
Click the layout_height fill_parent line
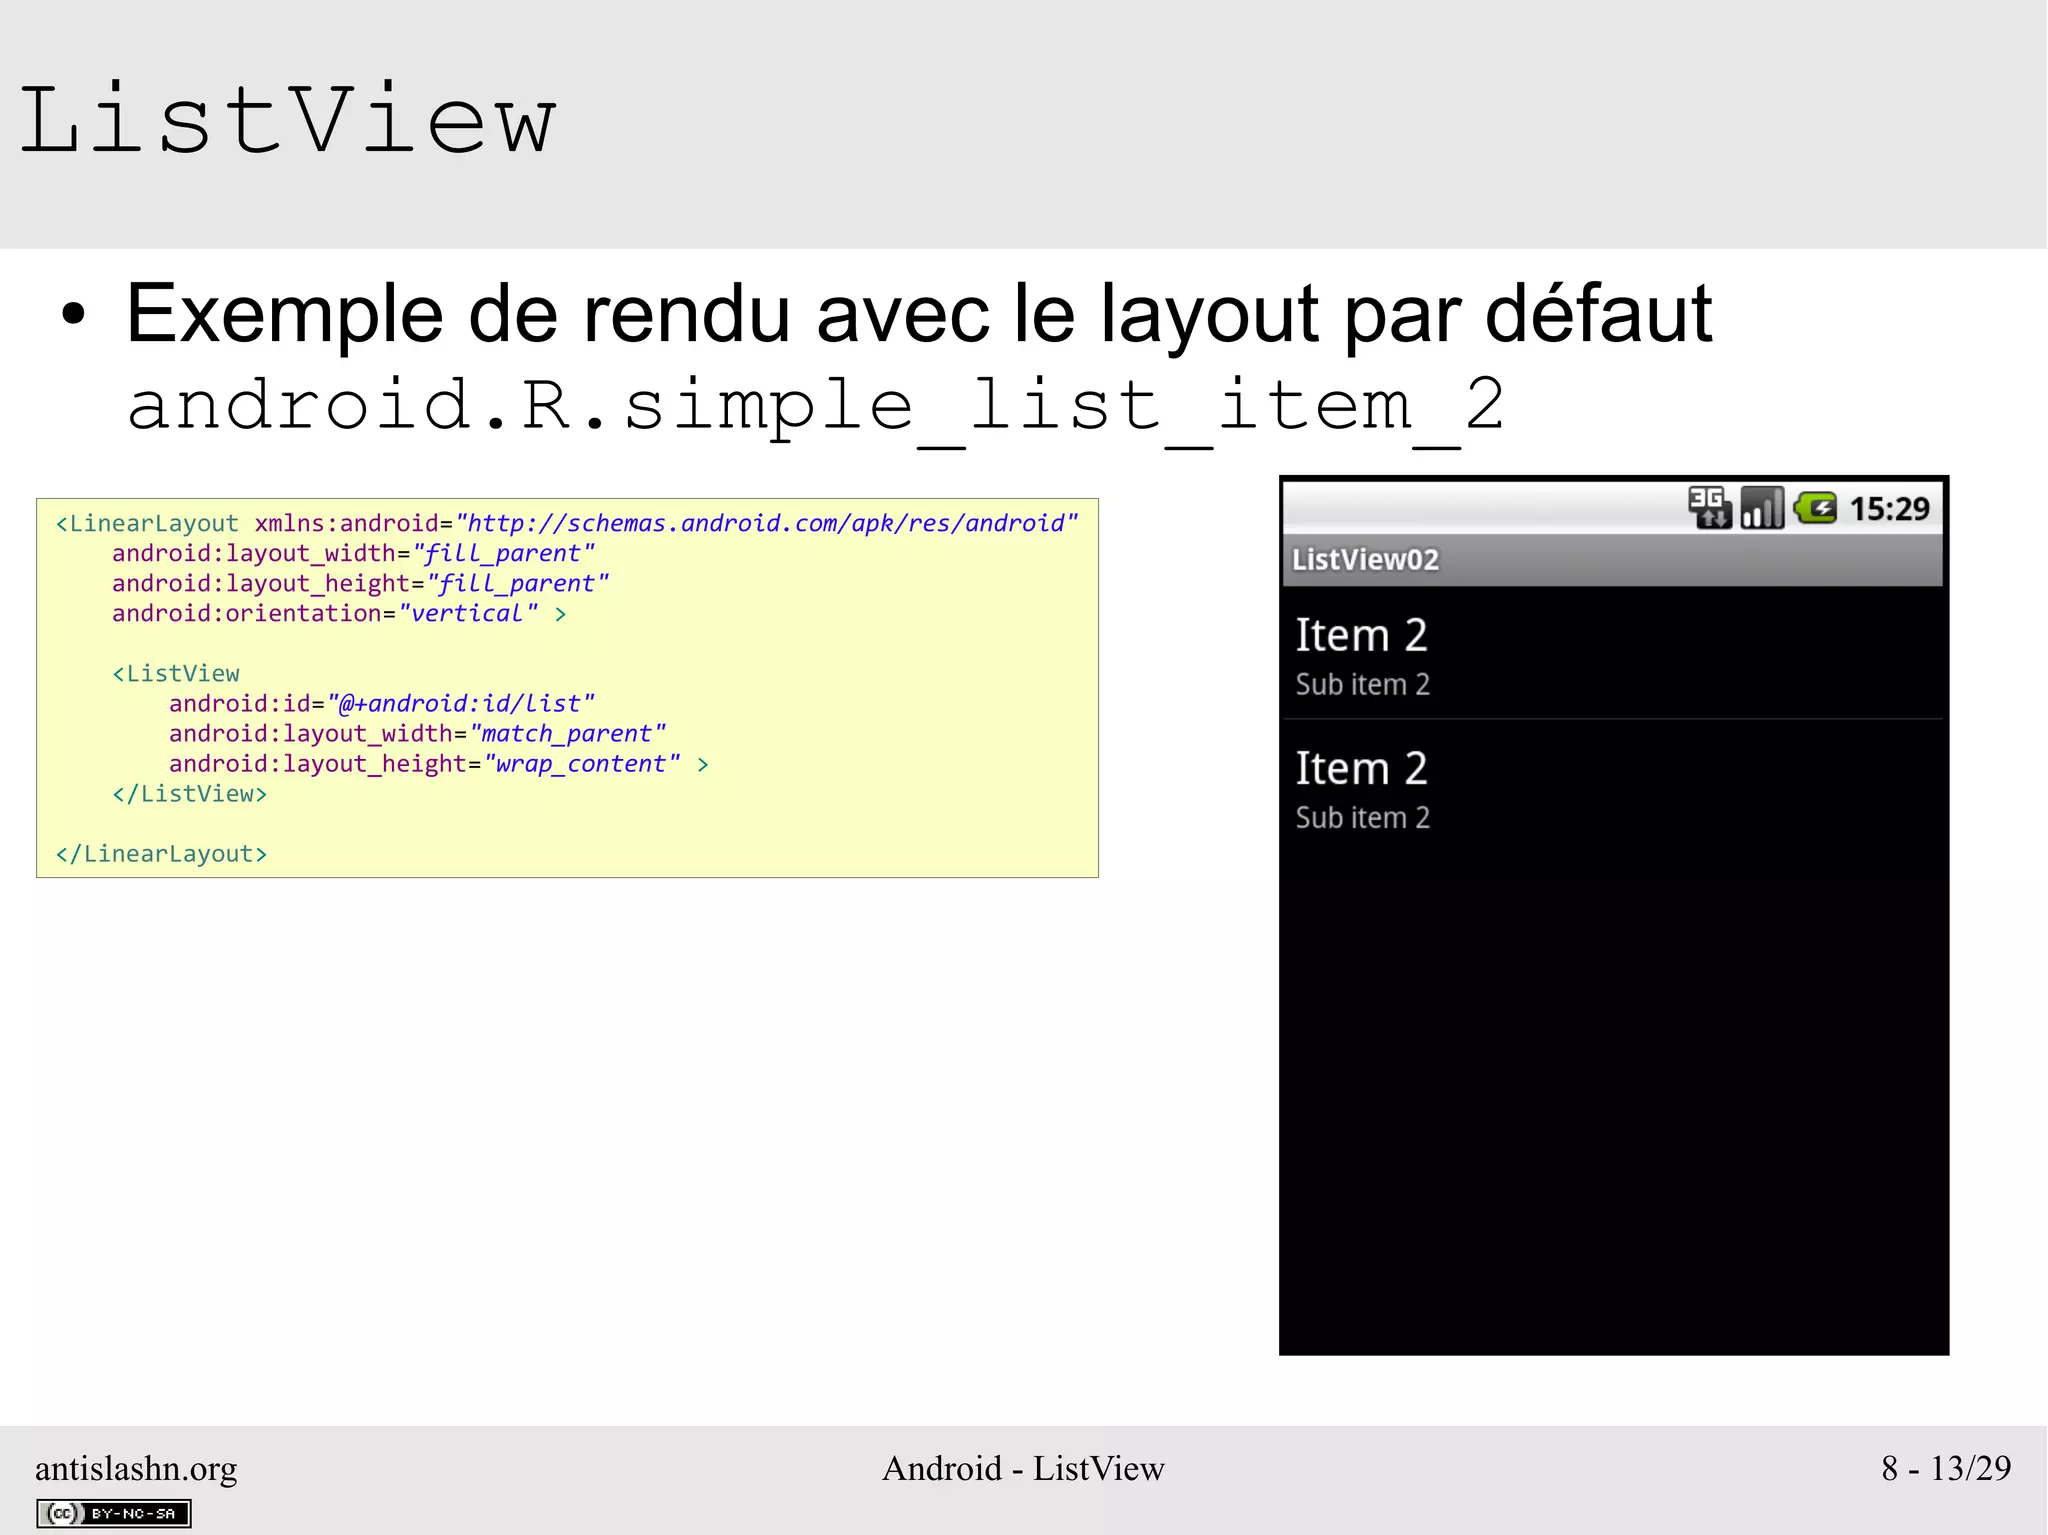pos(361,583)
